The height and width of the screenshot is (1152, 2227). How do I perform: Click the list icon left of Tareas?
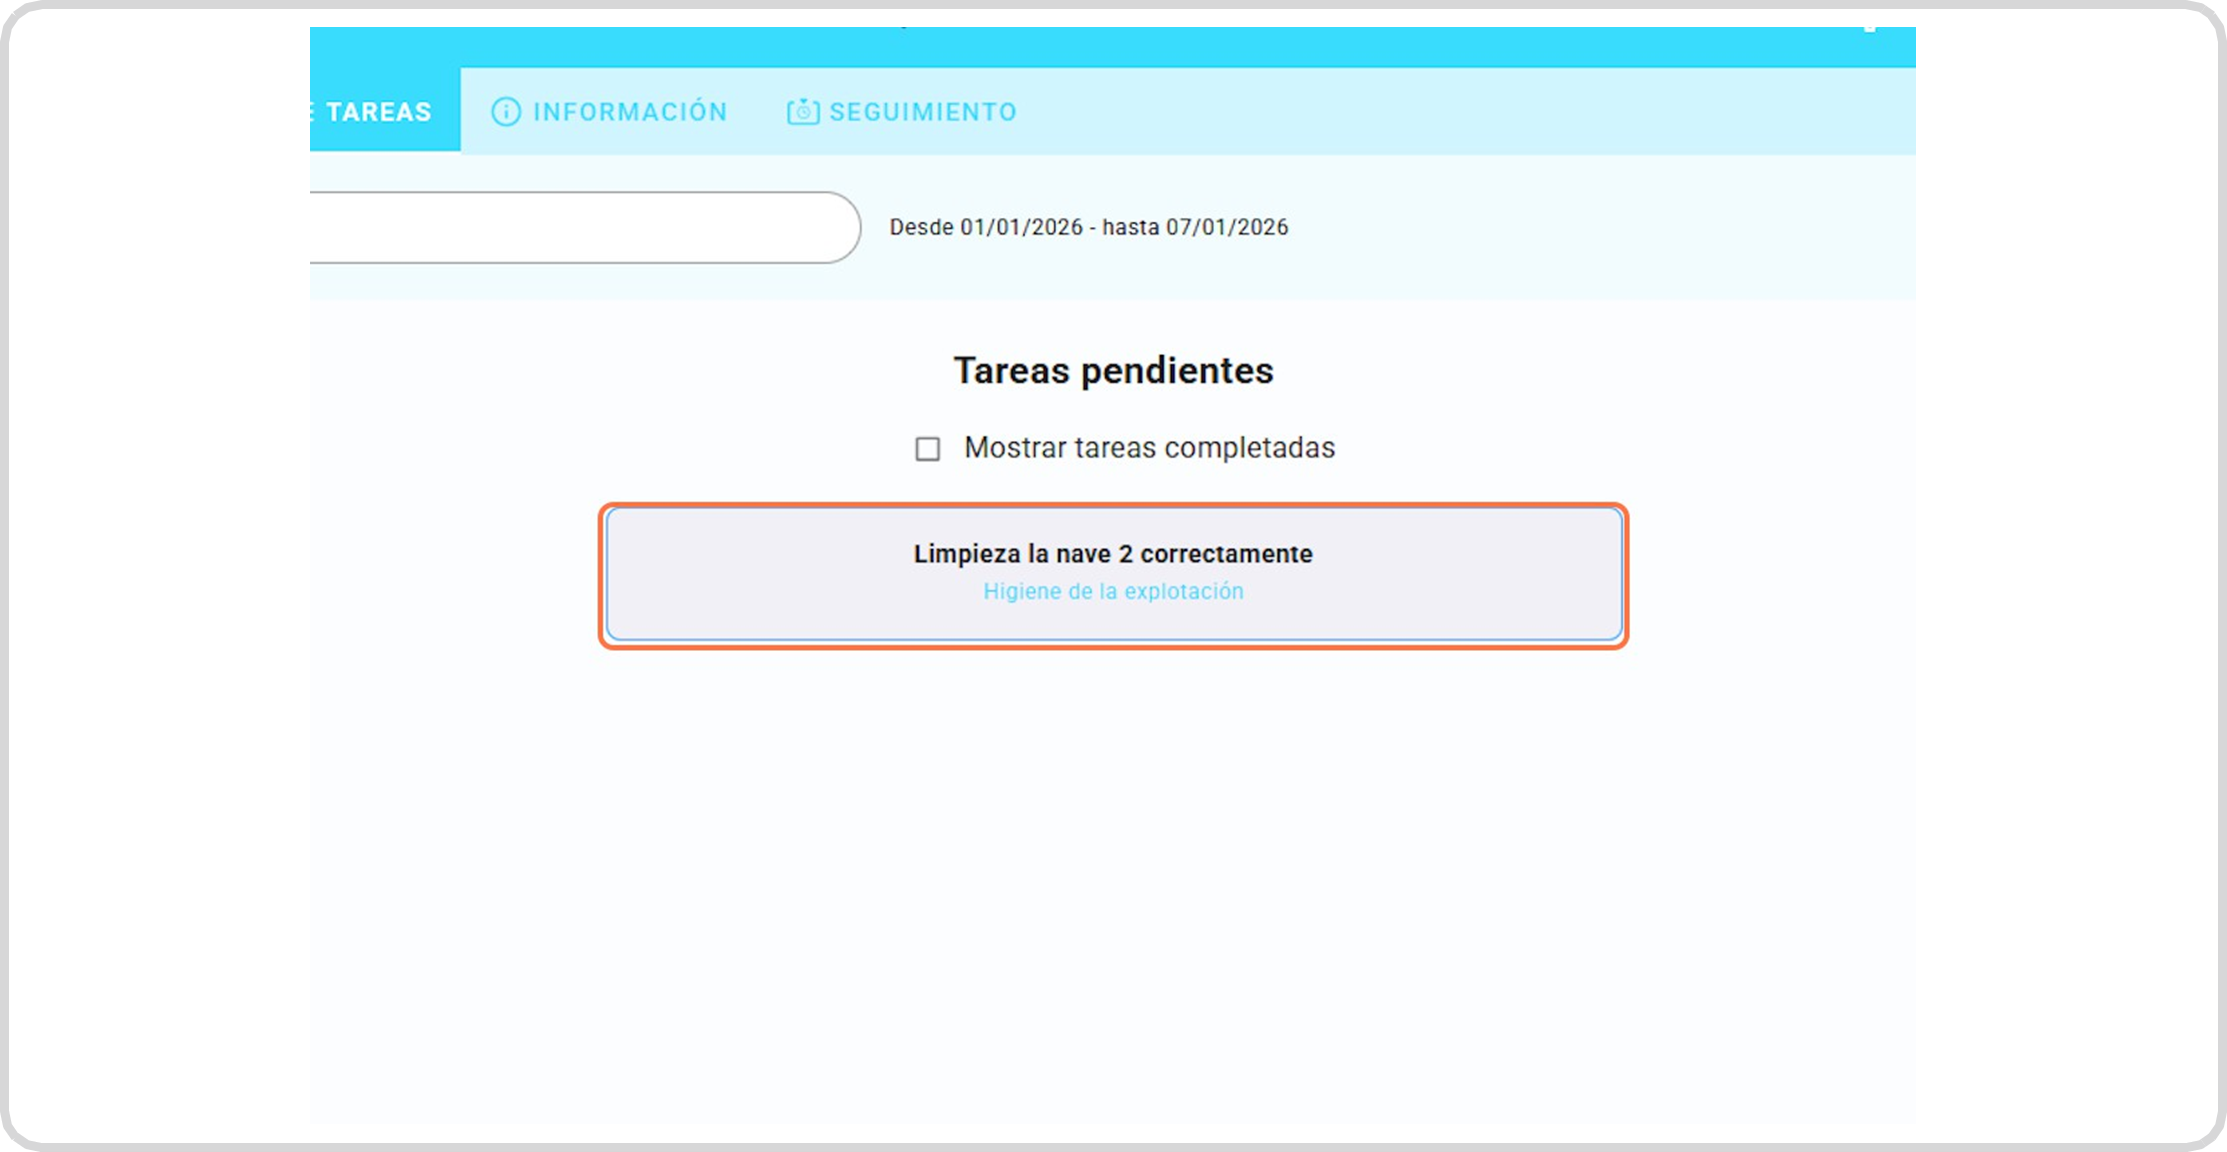(313, 112)
